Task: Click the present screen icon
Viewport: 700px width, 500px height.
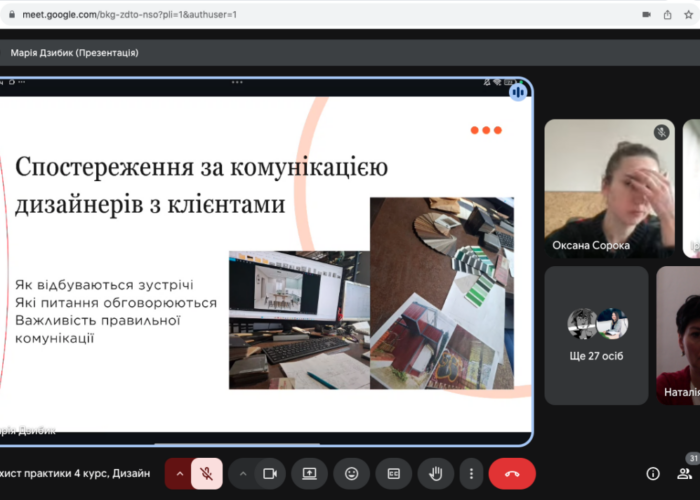Action: point(310,473)
